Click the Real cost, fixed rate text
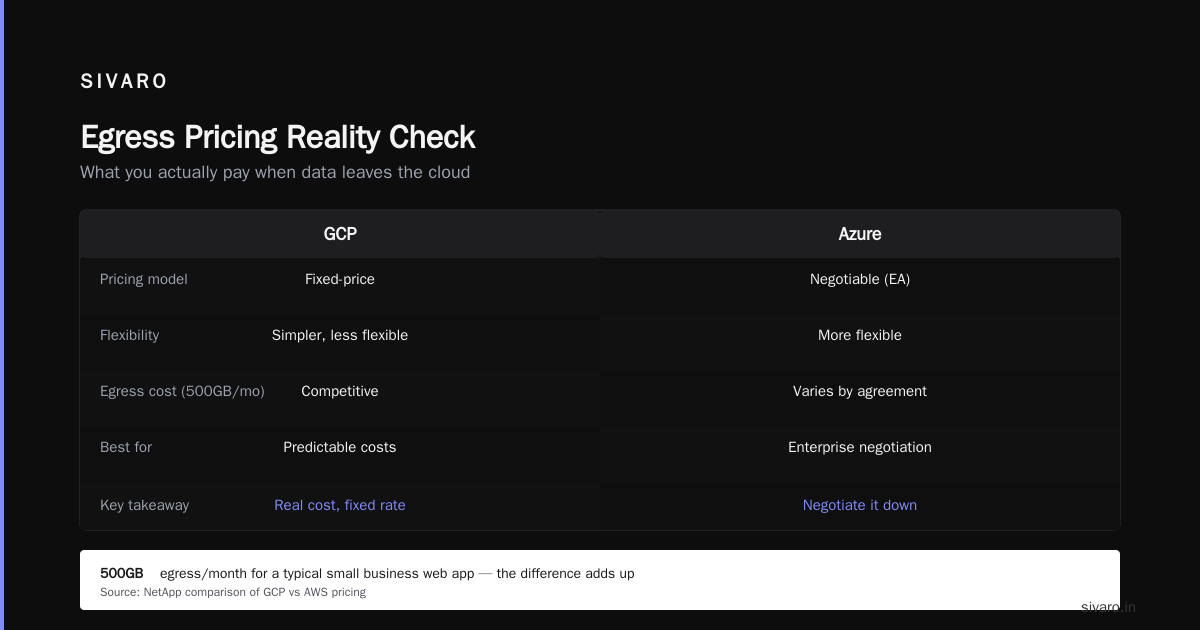 click(340, 505)
